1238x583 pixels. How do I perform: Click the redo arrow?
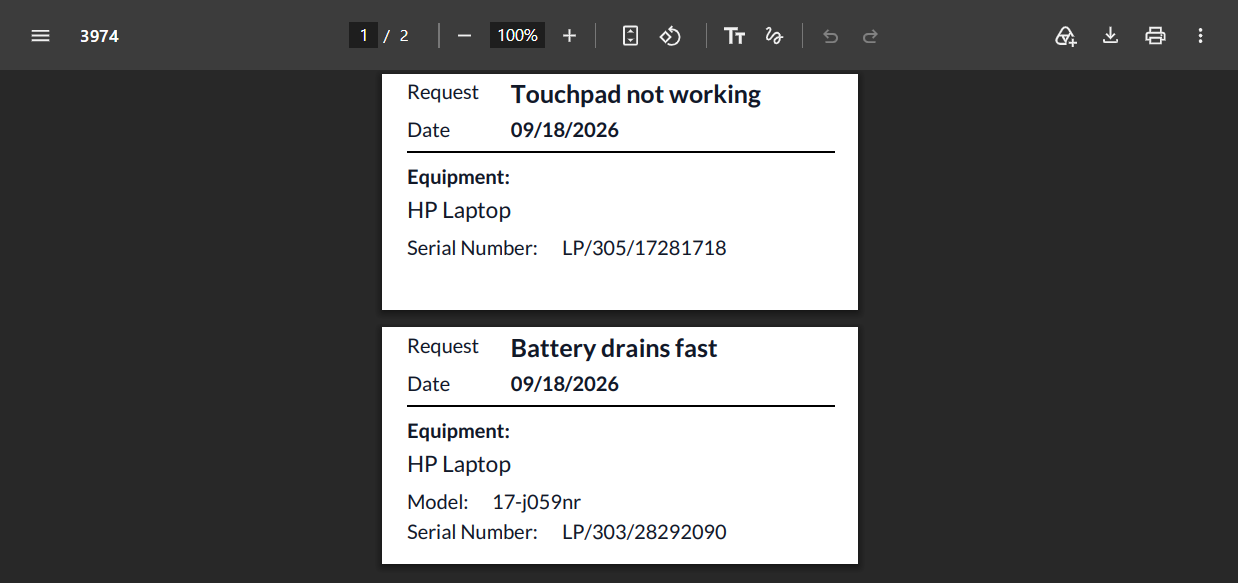870,36
